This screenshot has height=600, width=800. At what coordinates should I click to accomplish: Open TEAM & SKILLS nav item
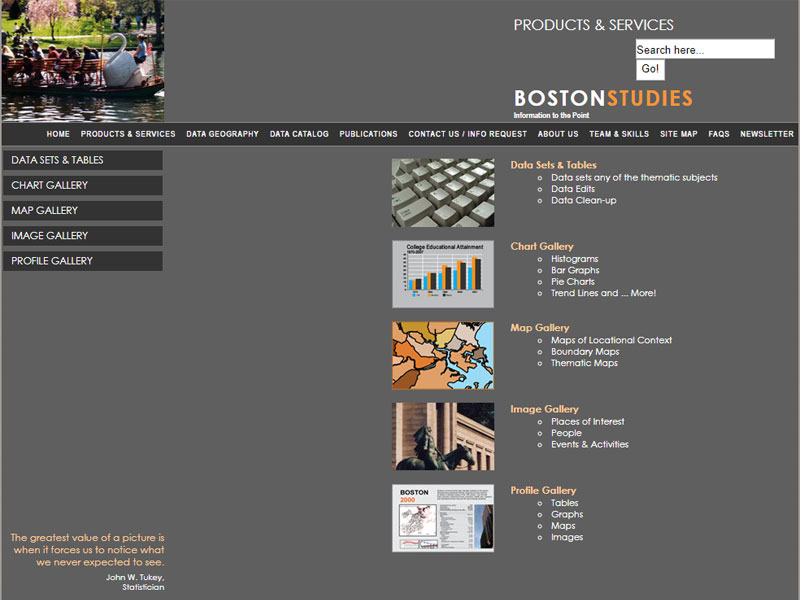tap(619, 134)
